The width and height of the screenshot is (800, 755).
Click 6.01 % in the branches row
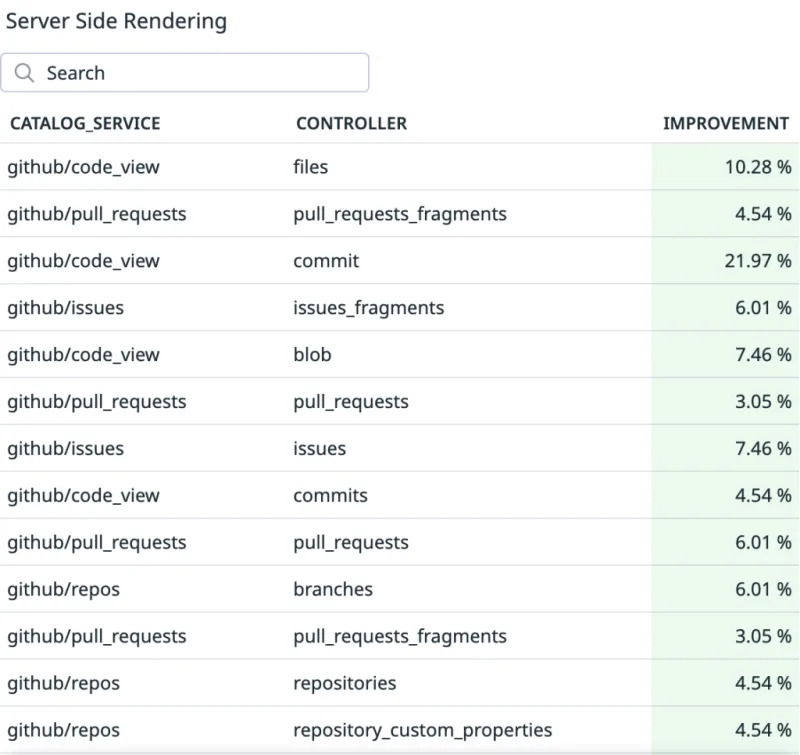[x=763, y=589]
